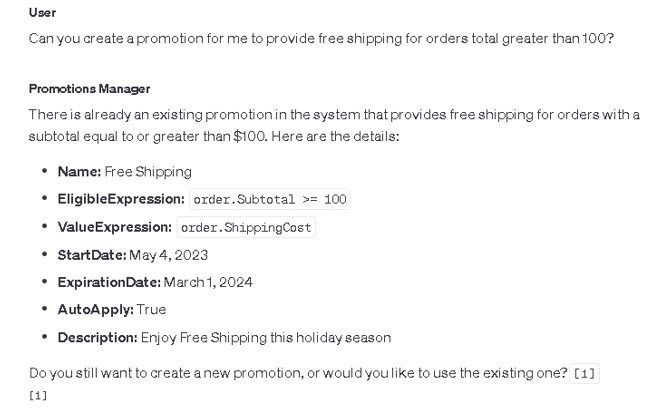Select the order.ShippingCost code snippet
666x418 pixels.
click(246, 228)
